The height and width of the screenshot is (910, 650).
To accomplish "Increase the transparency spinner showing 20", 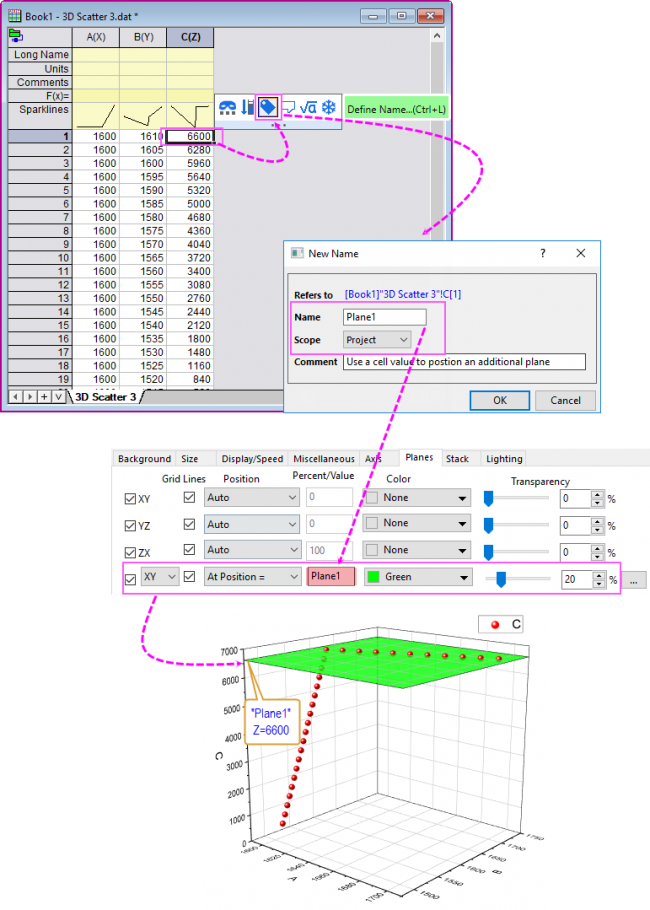I will pyautogui.click(x=599, y=575).
